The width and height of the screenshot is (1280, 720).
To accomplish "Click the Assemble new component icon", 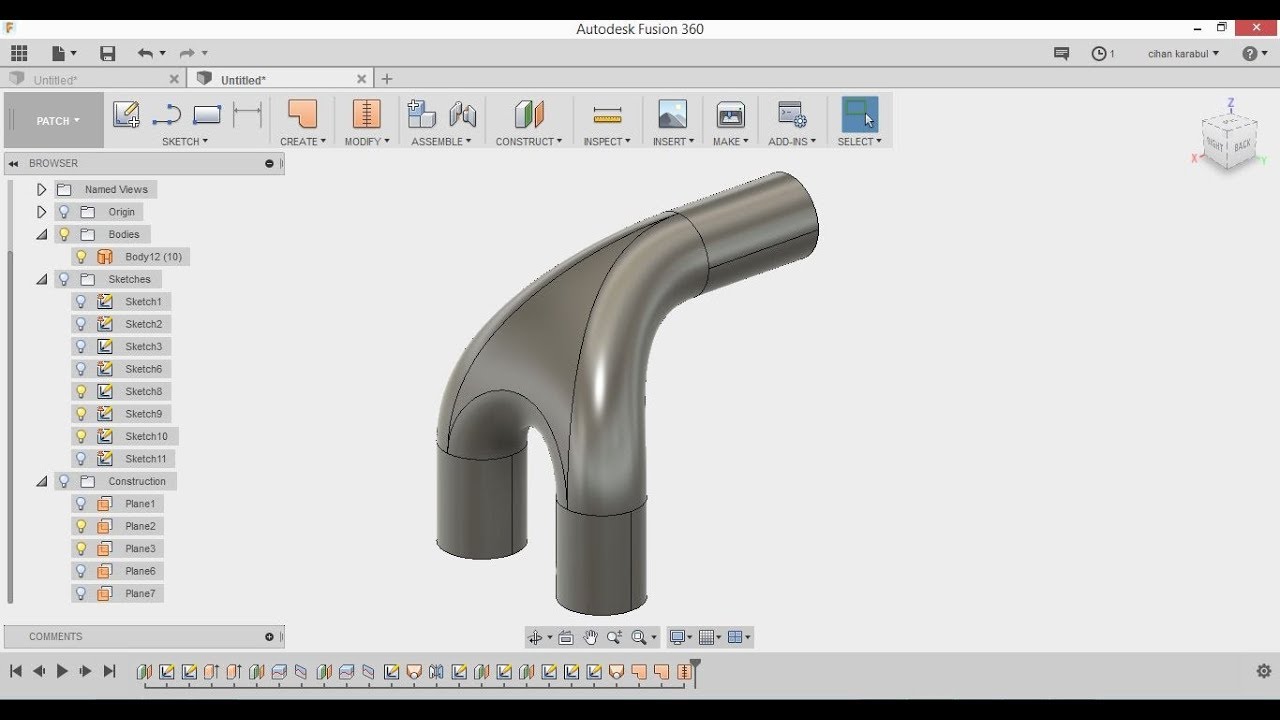I will coord(421,114).
